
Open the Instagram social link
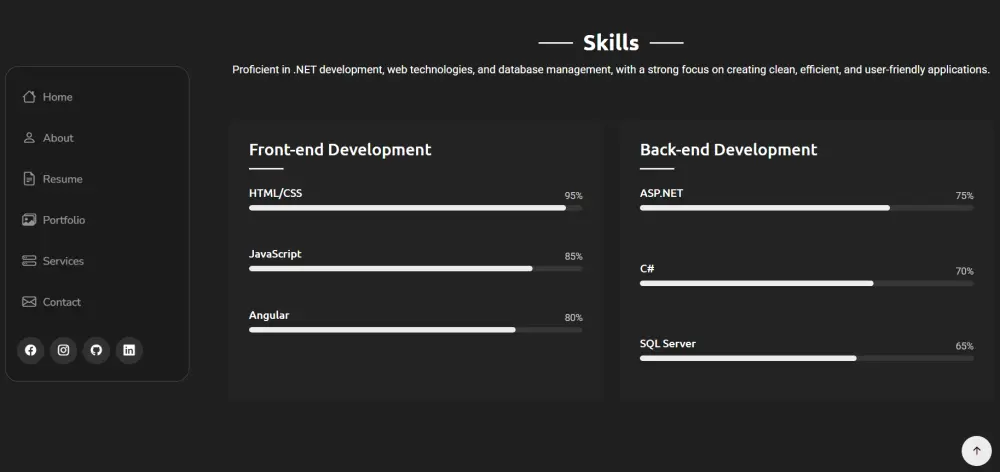(x=64, y=350)
